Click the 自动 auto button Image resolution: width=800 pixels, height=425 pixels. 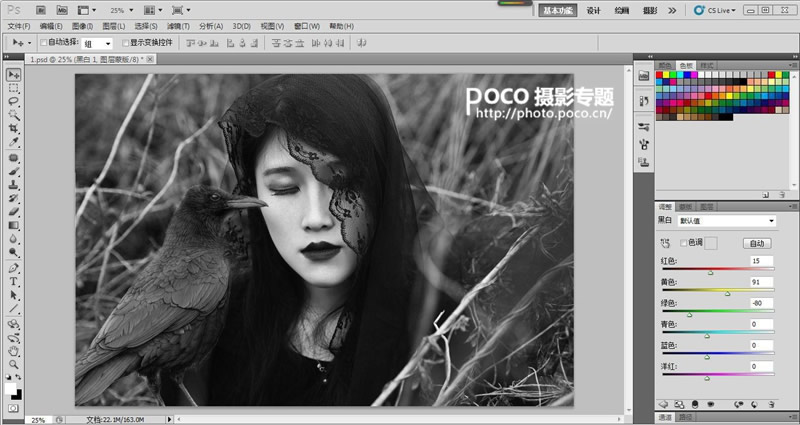[x=757, y=243]
